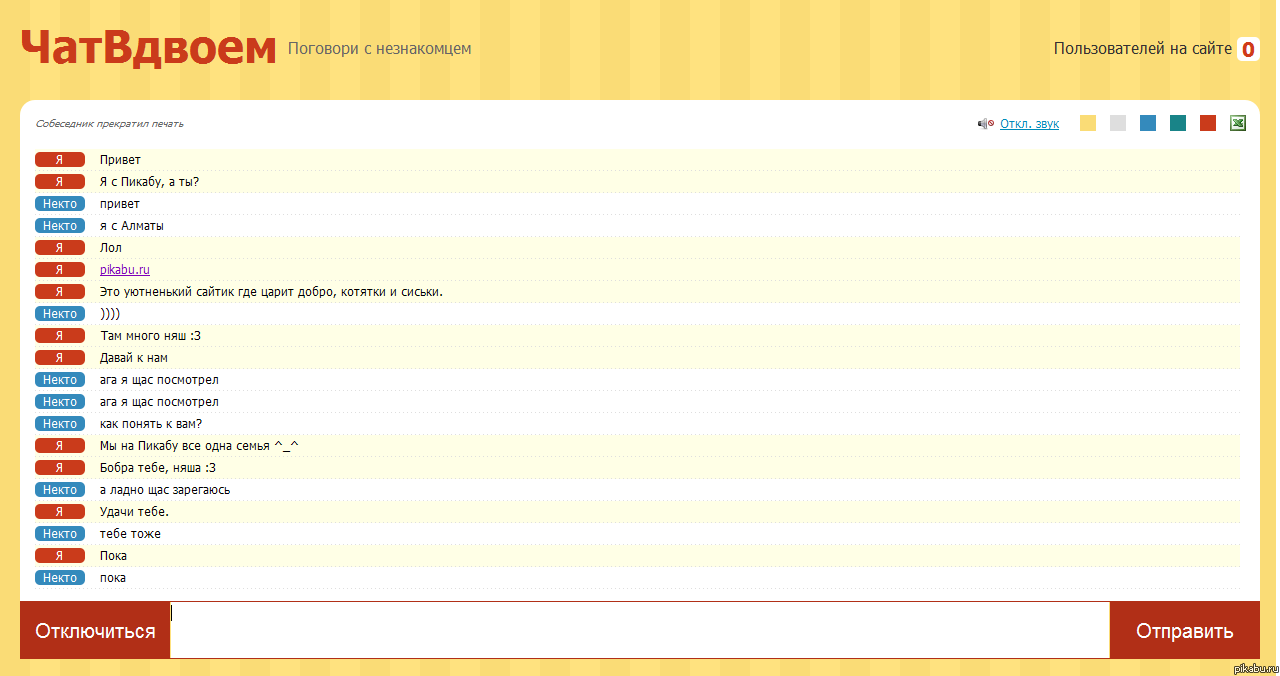Click the Некто label beside 'я с Алматы'
Screen dimensions: 1280x676
(x=60, y=226)
